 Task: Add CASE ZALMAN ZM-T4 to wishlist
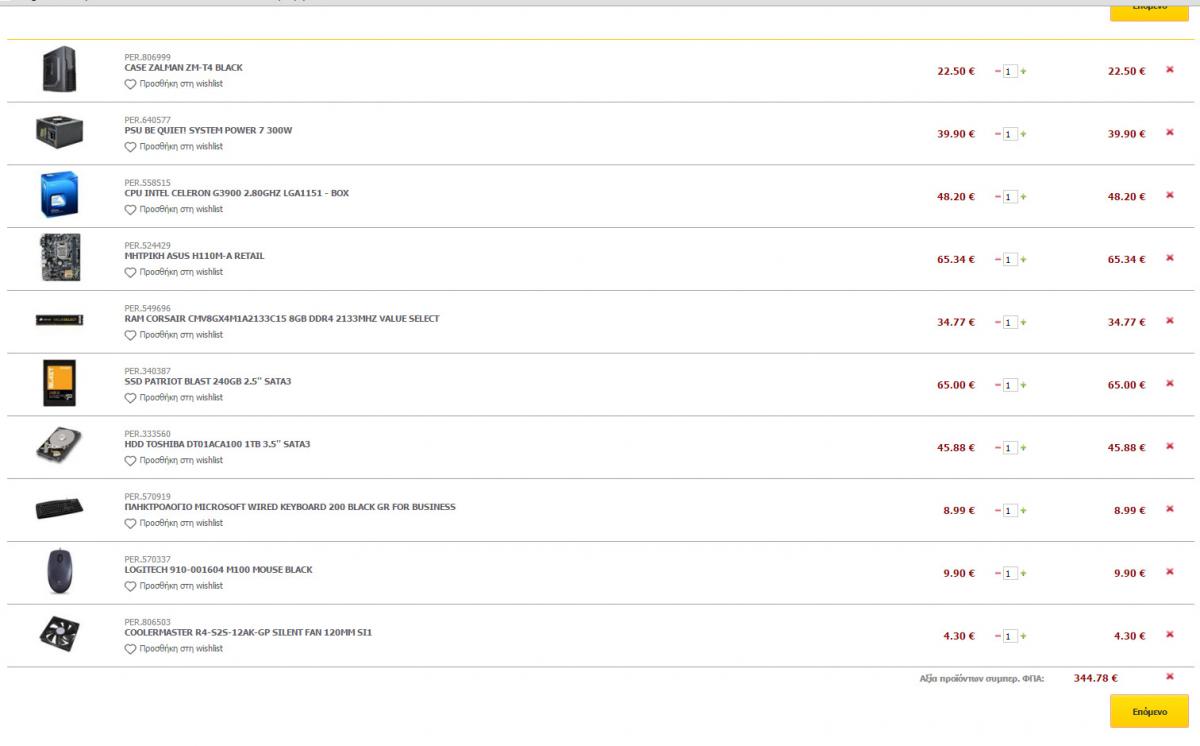[x=174, y=84]
